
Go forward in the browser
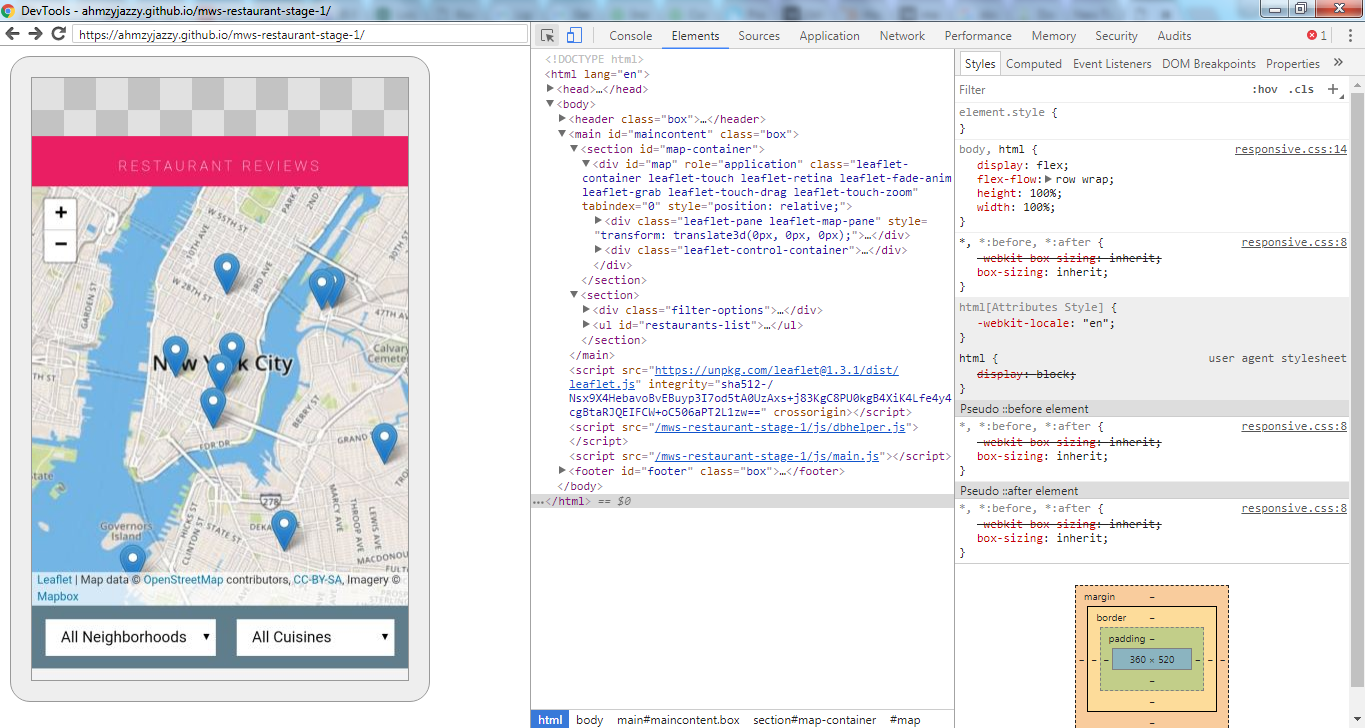tap(35, 34)
